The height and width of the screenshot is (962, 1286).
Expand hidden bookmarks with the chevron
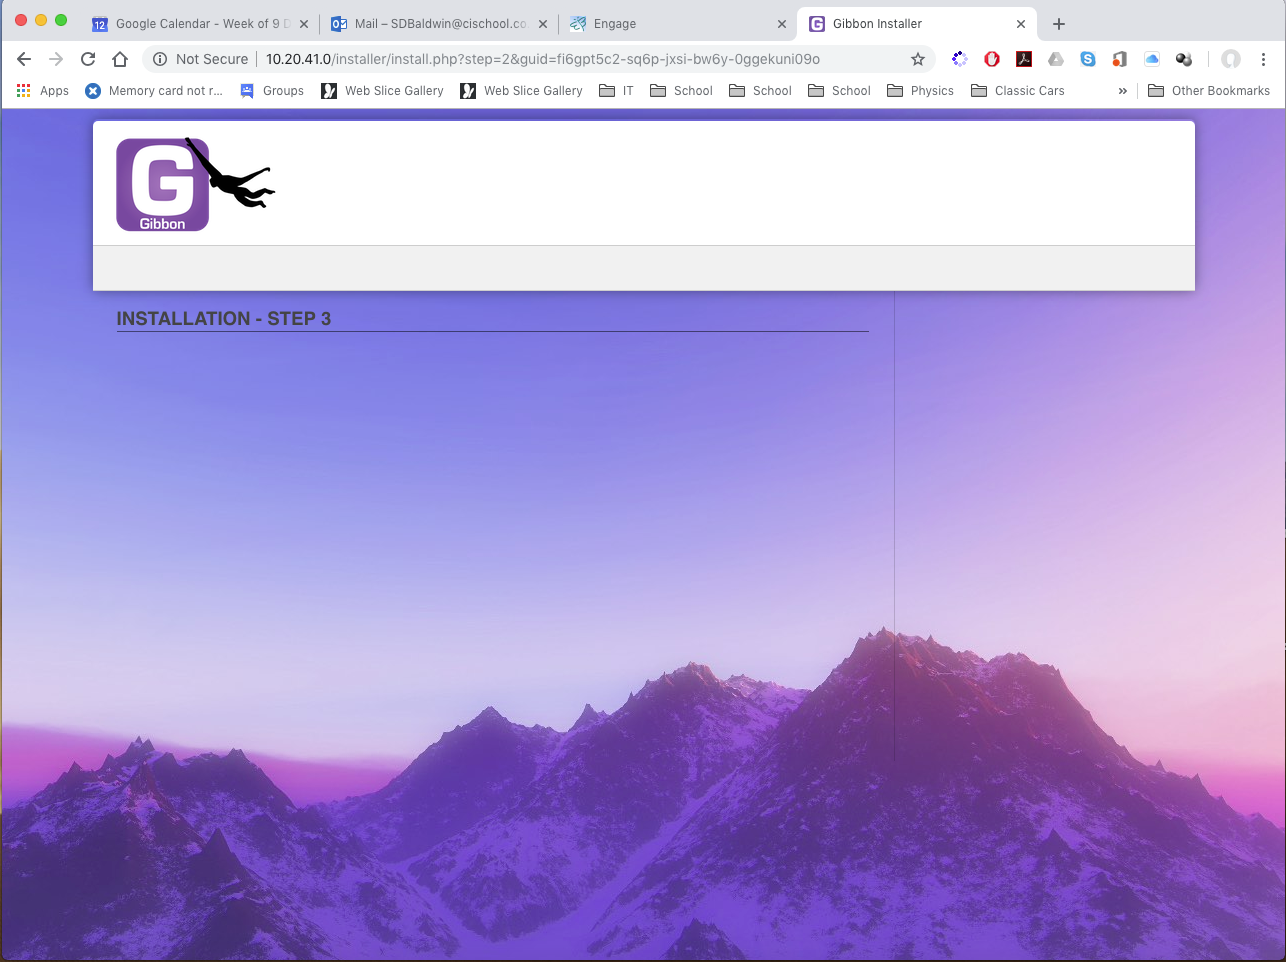tap(1122, 91)
